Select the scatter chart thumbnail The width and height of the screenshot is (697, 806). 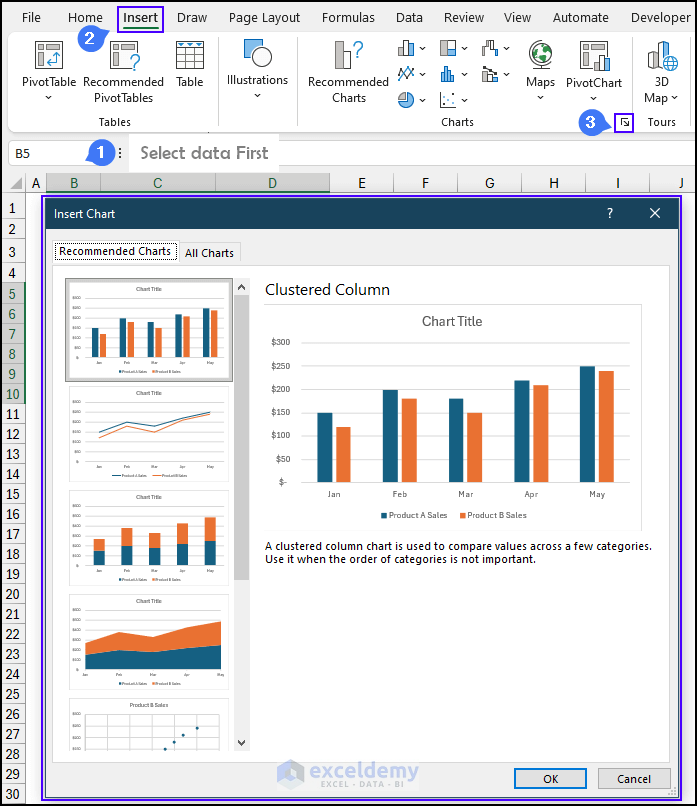point(149,725)
